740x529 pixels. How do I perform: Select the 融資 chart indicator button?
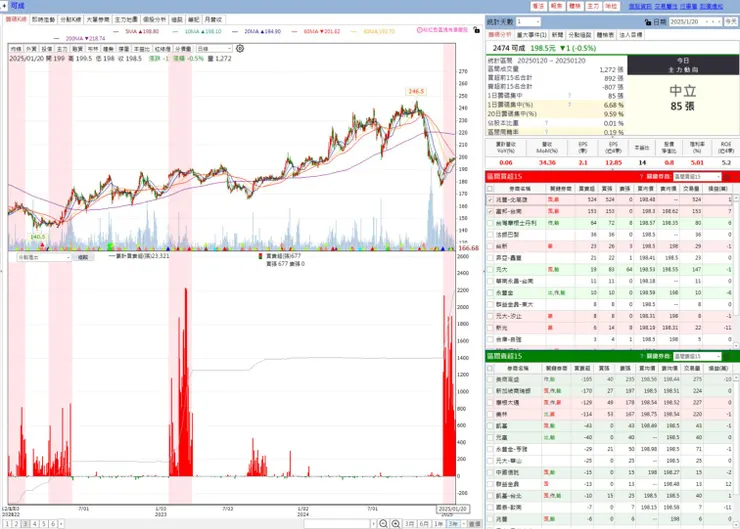[x=77, y=49]
